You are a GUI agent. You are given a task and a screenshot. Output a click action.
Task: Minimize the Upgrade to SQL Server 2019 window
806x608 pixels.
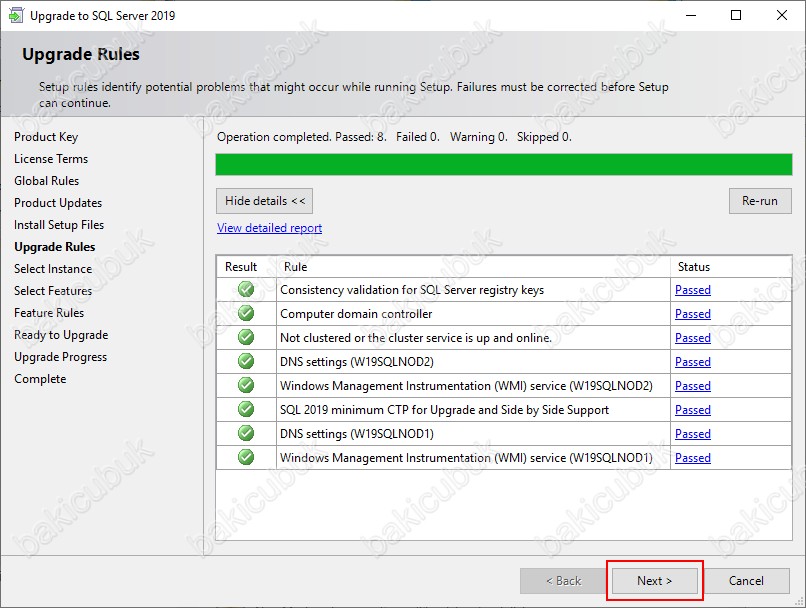pos(691,15)
